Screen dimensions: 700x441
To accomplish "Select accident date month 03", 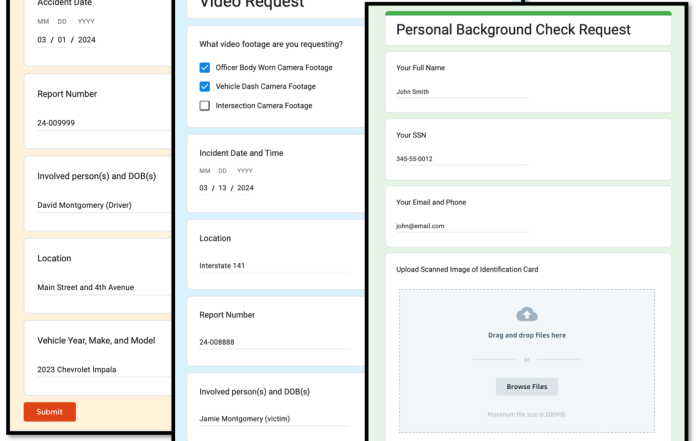I will [x=42, y=40].
